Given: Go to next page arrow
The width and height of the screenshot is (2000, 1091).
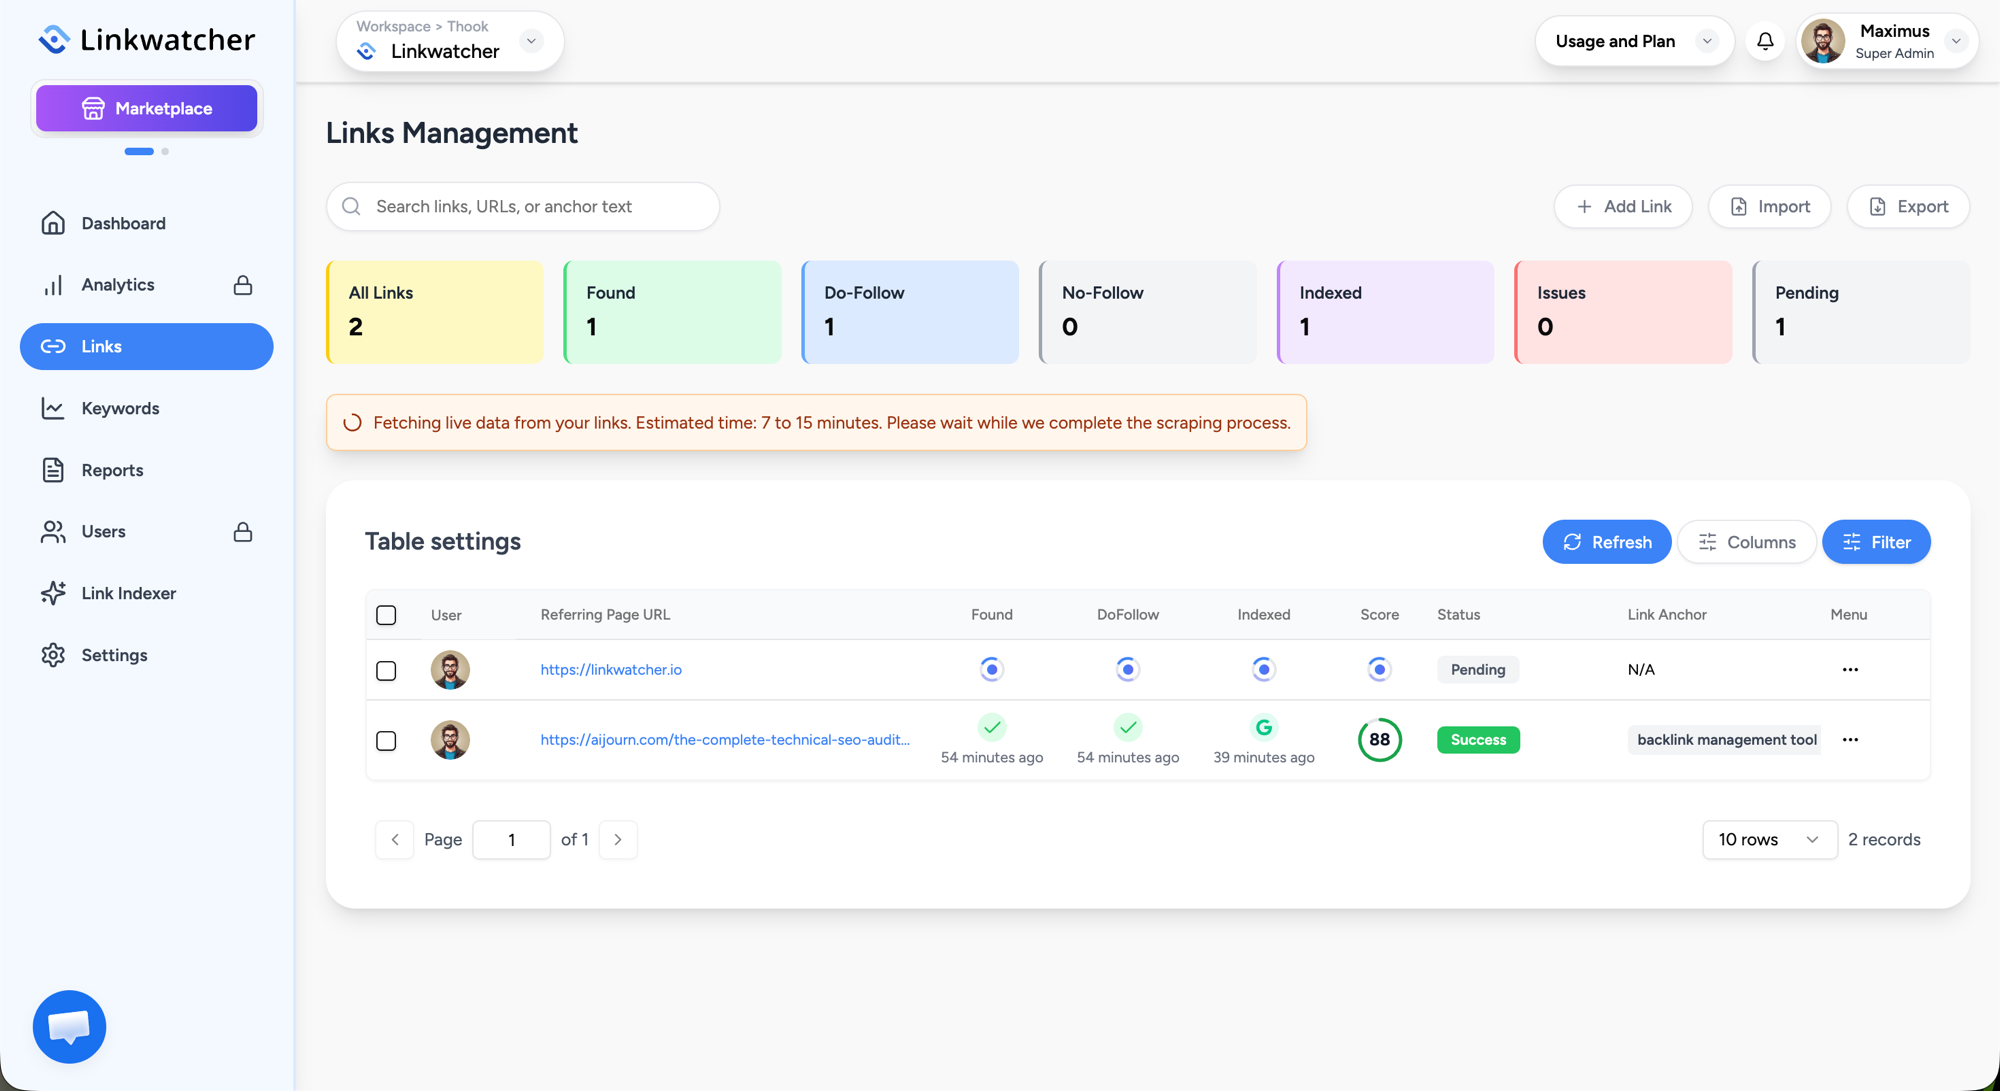Looking at the screenshot, I should click(618, 840).
